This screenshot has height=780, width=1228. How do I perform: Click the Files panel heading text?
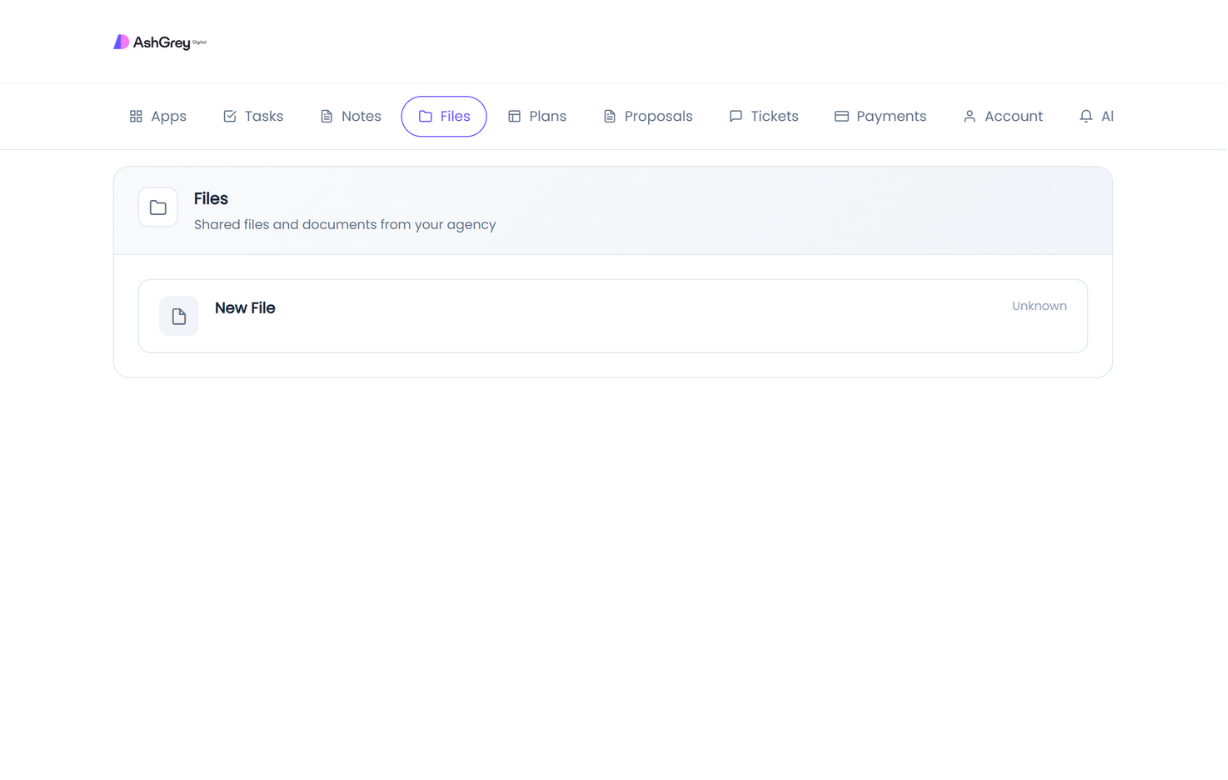click(211, 199)
